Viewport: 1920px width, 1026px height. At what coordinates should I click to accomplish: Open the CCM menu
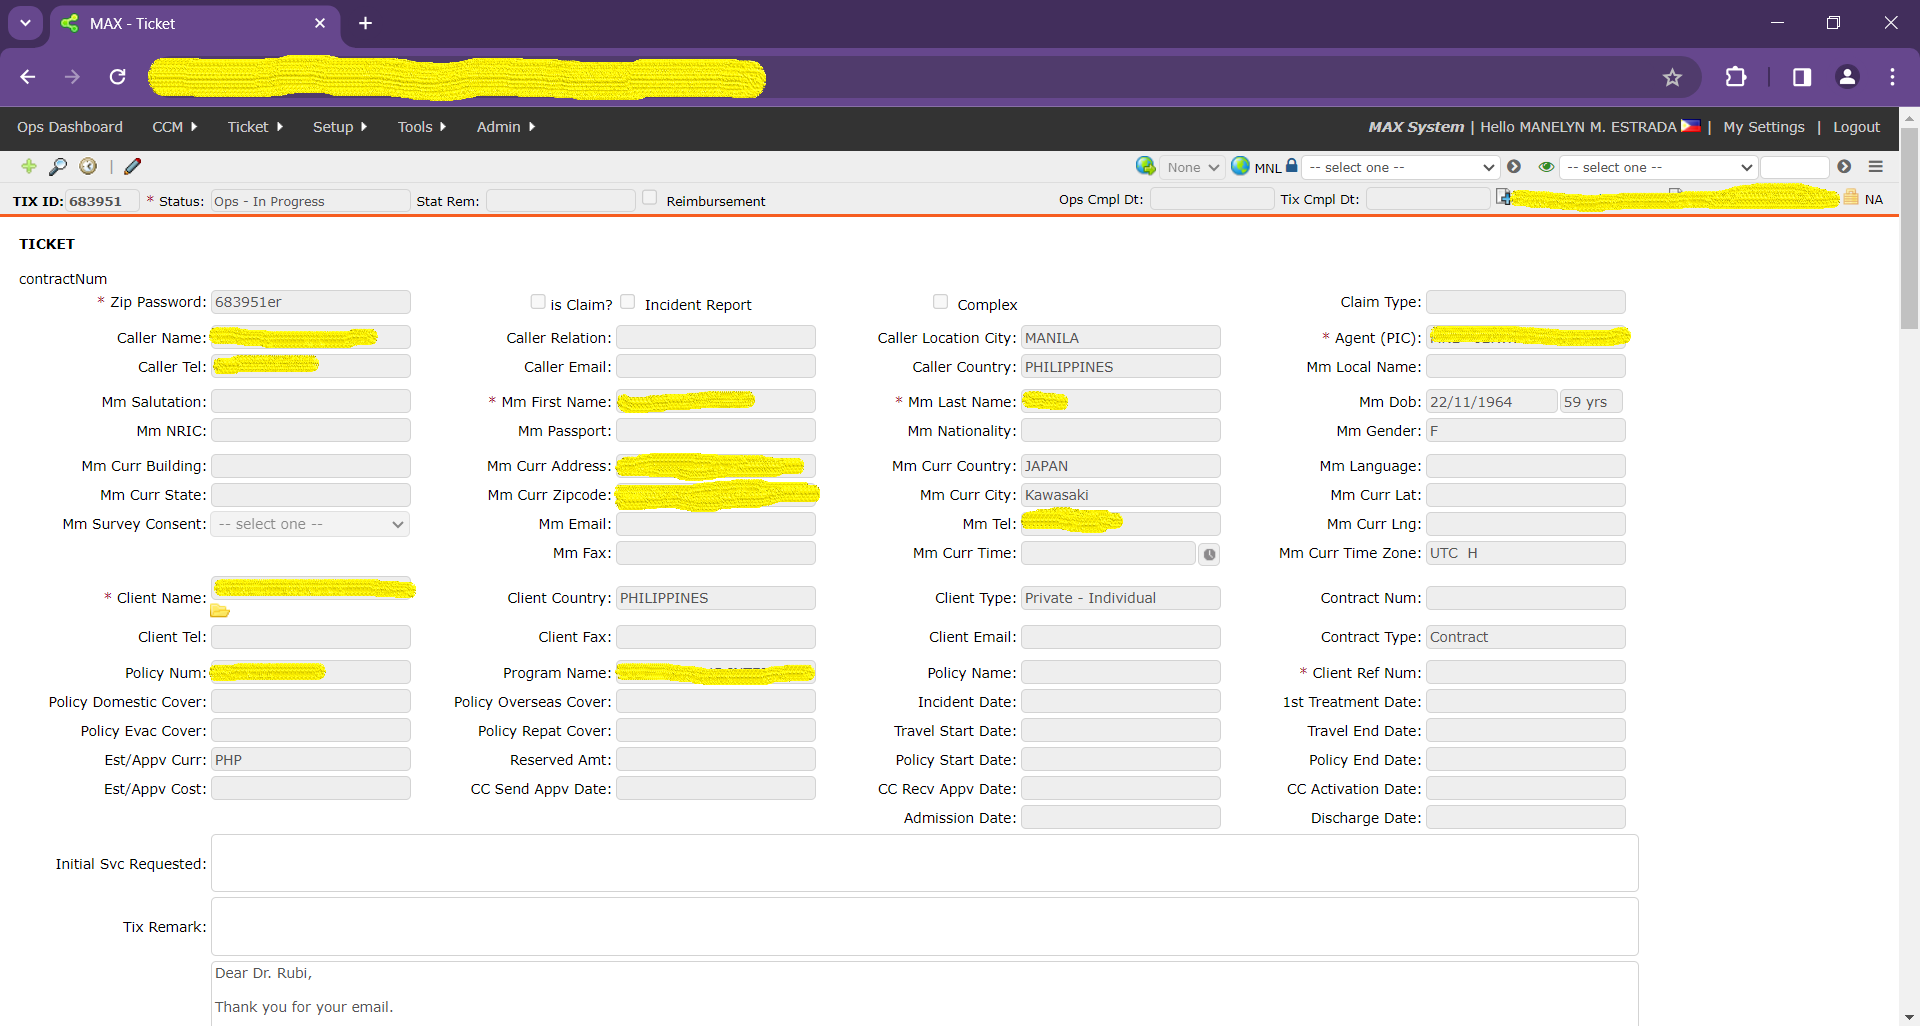(x=174, y=127)
